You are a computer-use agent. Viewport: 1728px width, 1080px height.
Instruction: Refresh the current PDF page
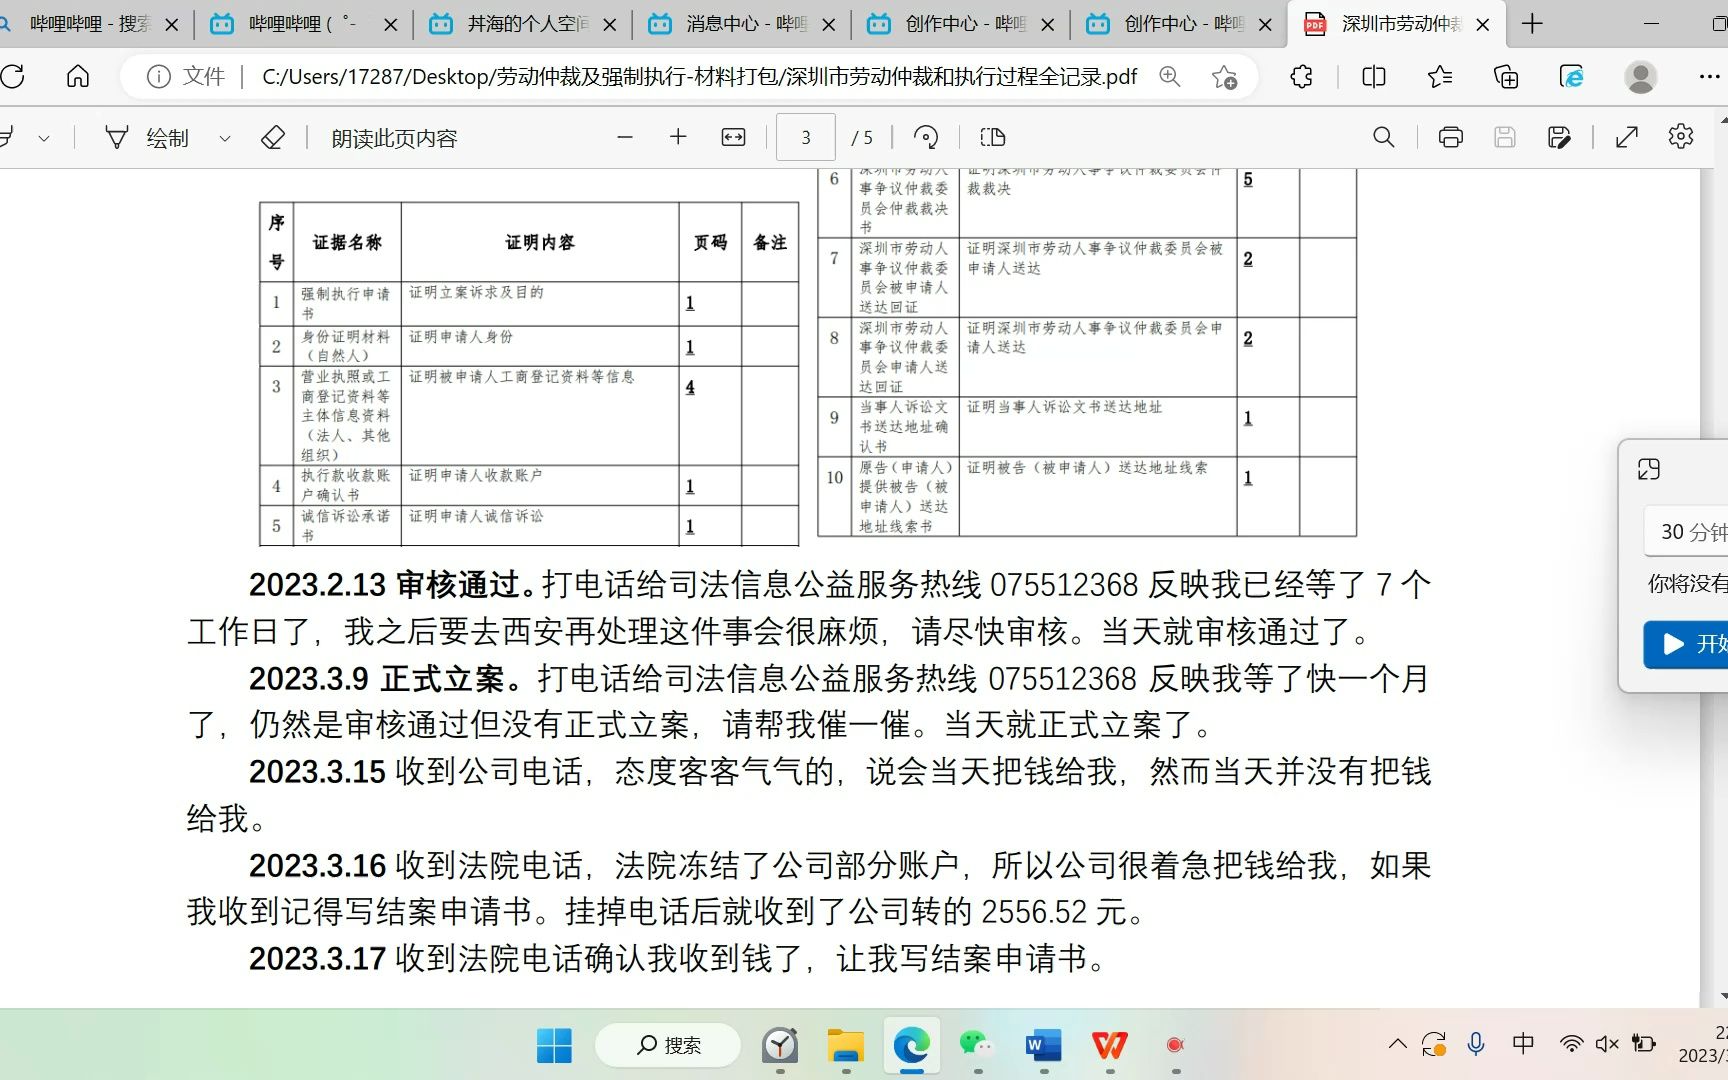coord(13,77)
